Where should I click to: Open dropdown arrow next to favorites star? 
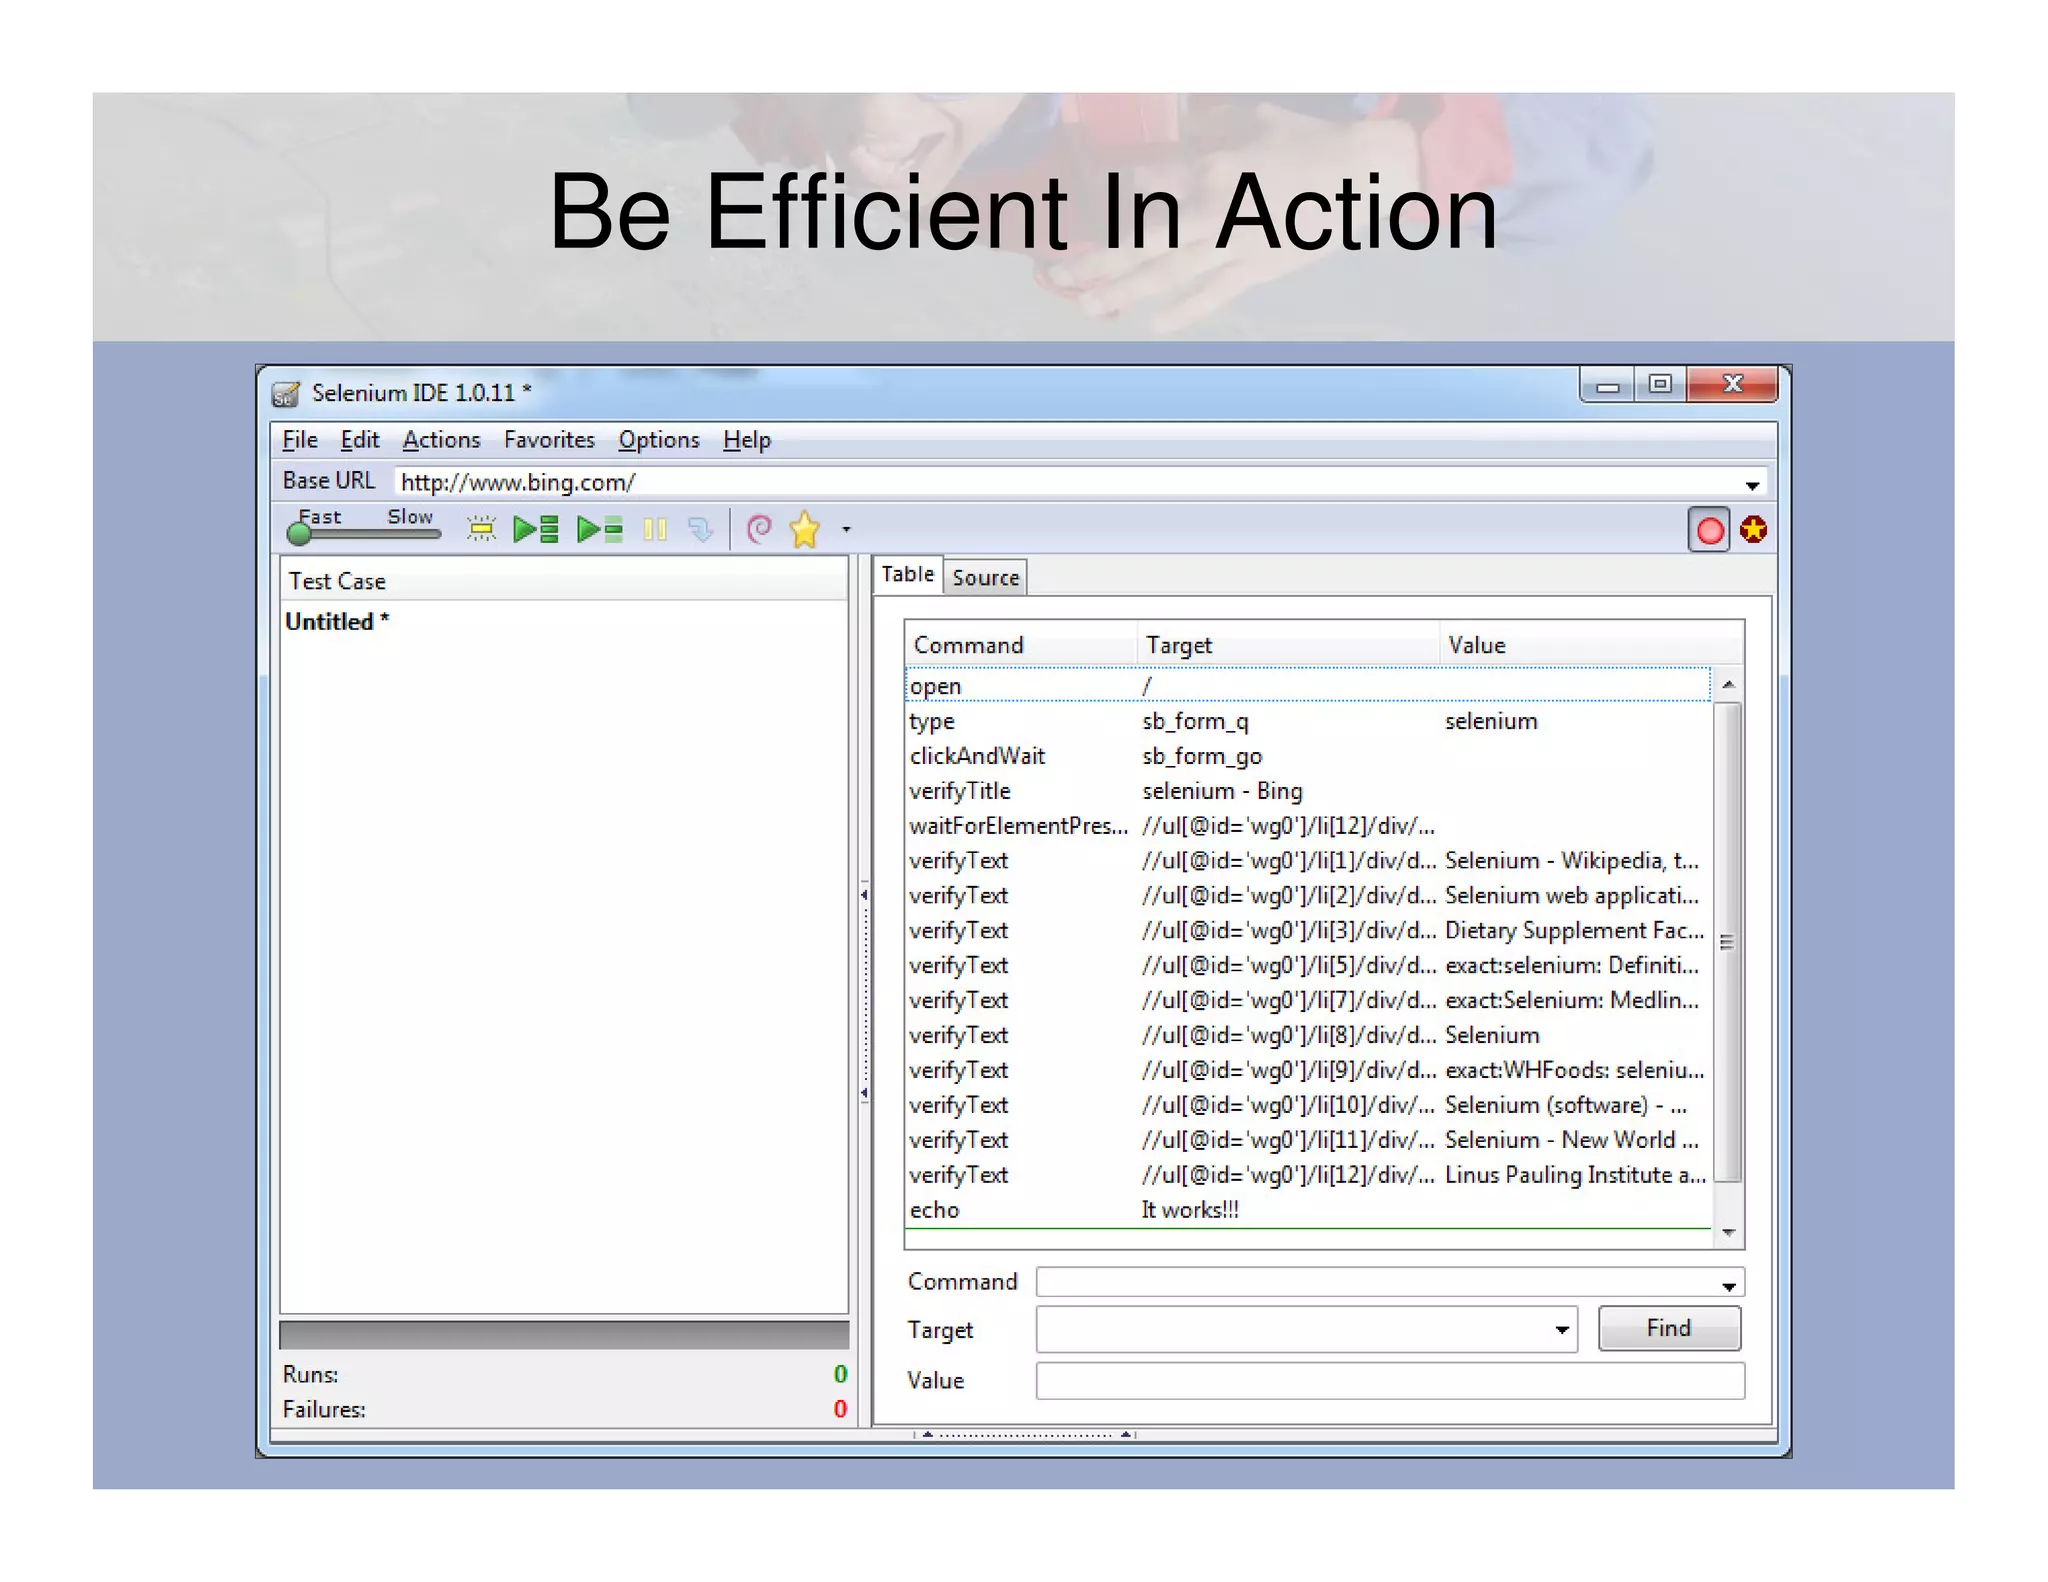tap(846, 529)
